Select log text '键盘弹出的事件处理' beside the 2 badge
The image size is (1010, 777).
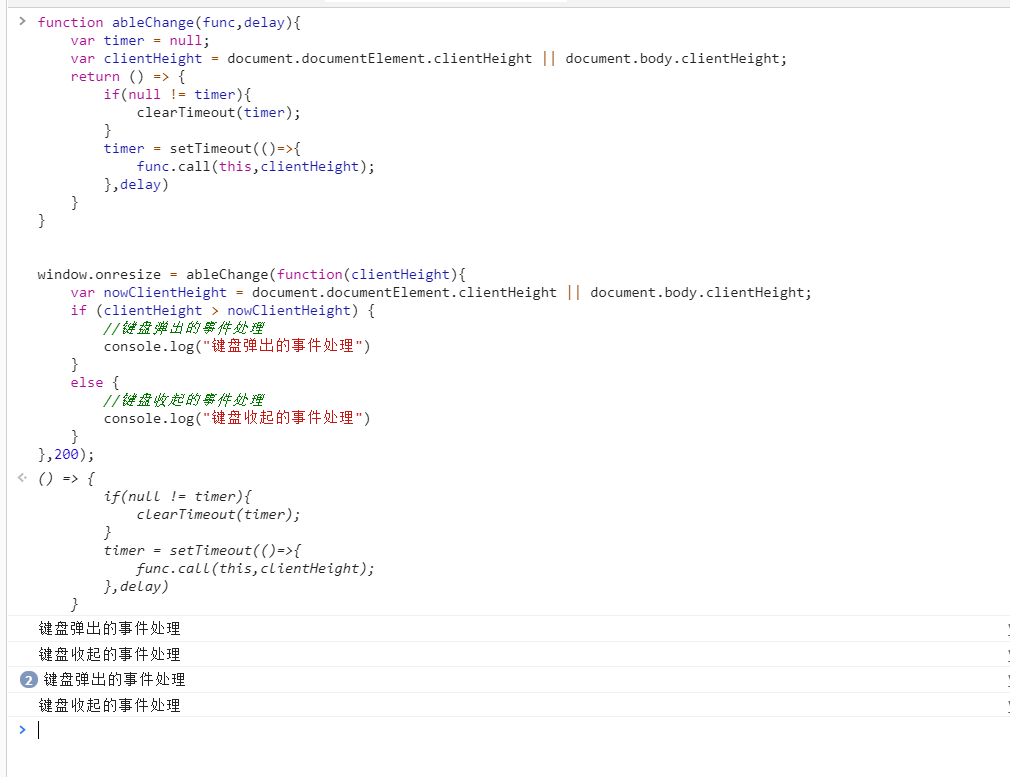coord(115,680)
